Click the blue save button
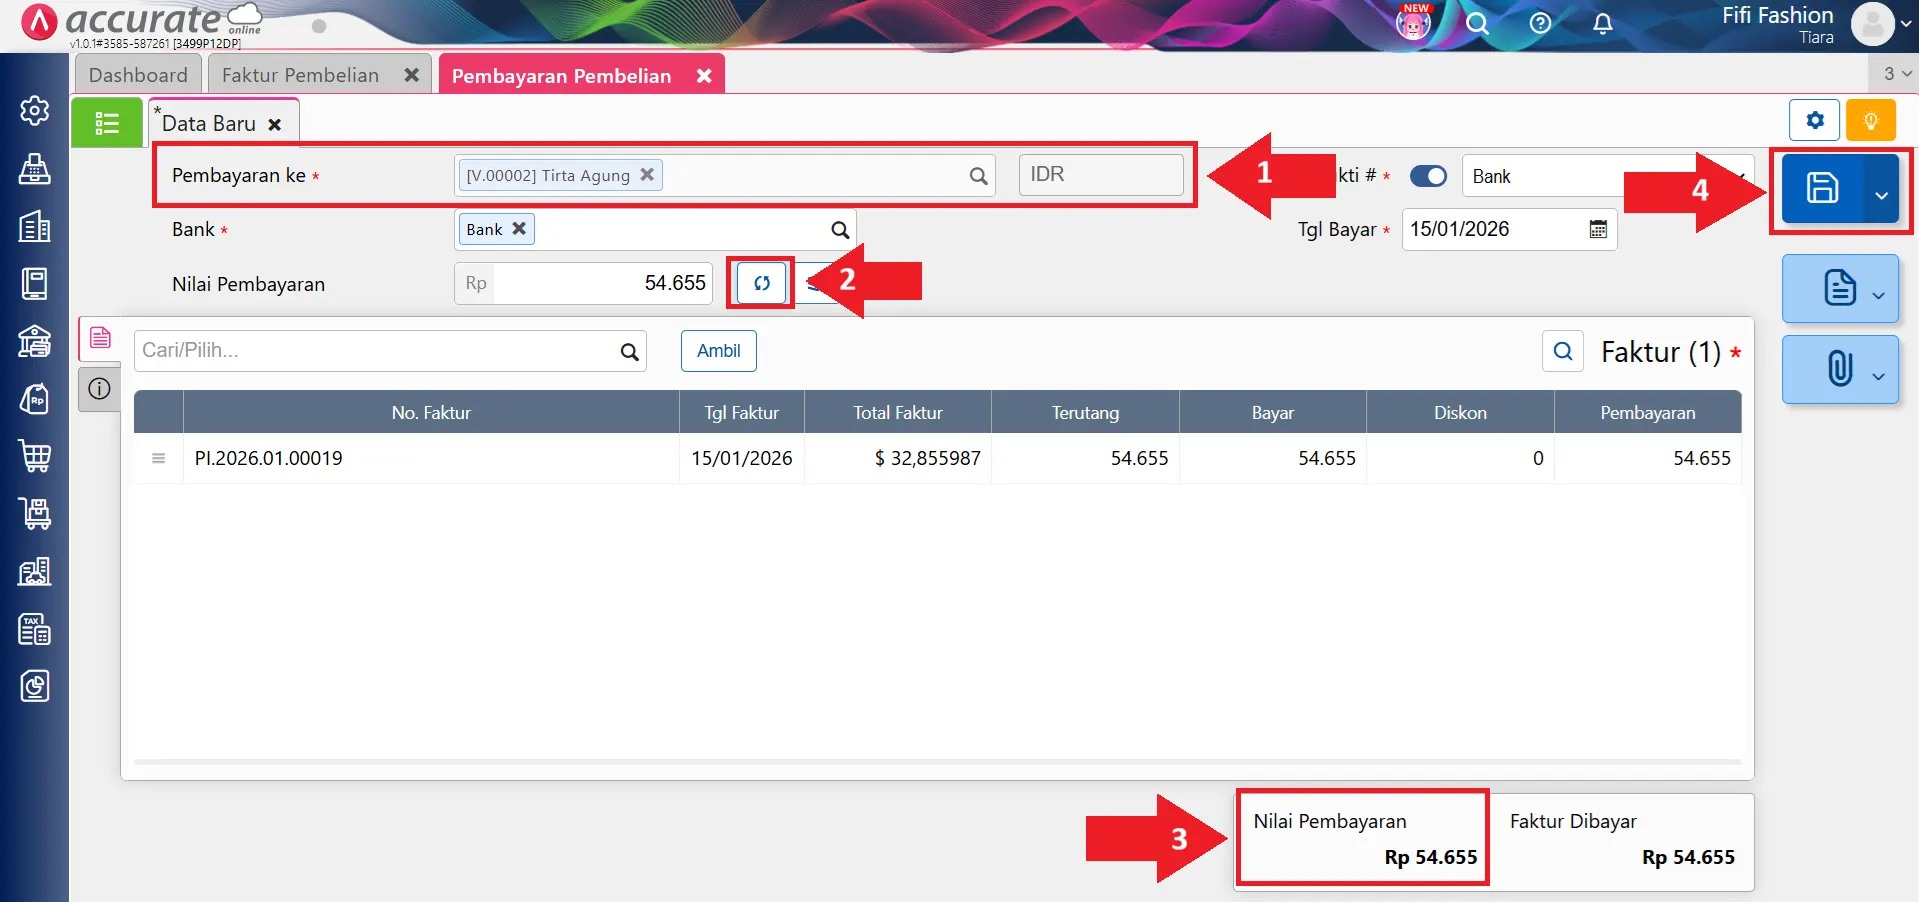Image resolution: width=1919 pixels, height=902 pixels. 1821,188
